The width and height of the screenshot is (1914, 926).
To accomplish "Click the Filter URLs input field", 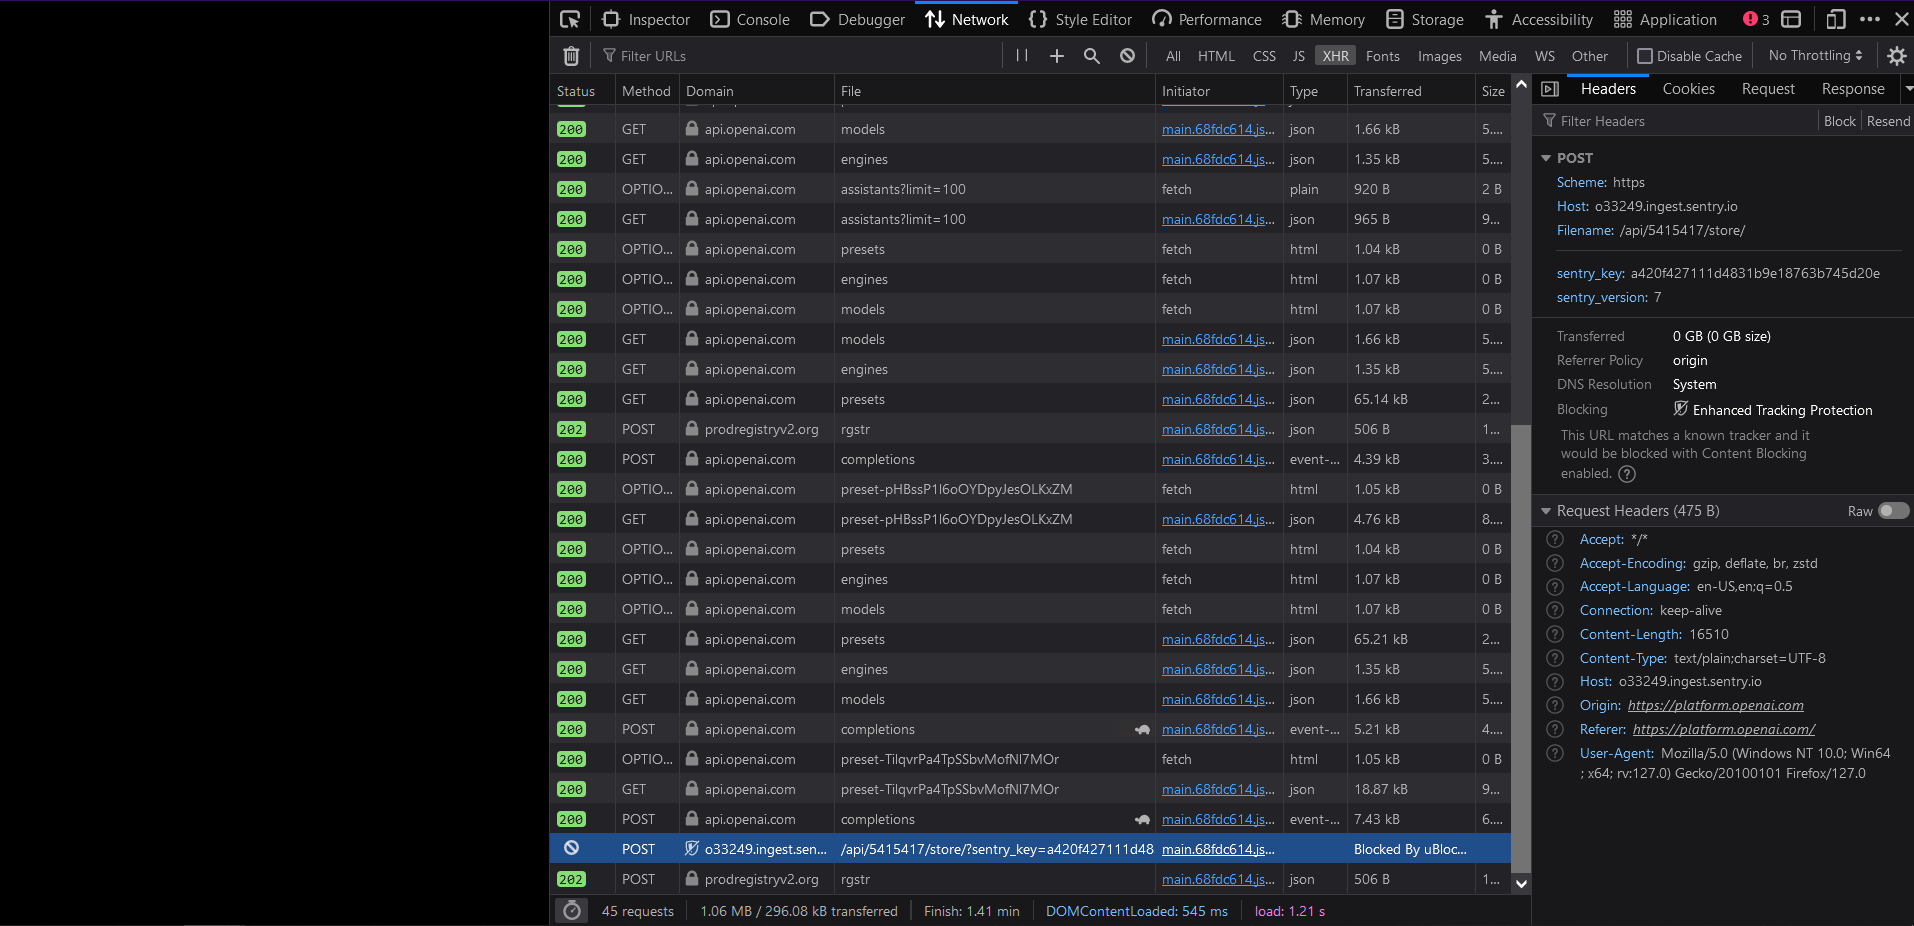I will tap(700, 55).
